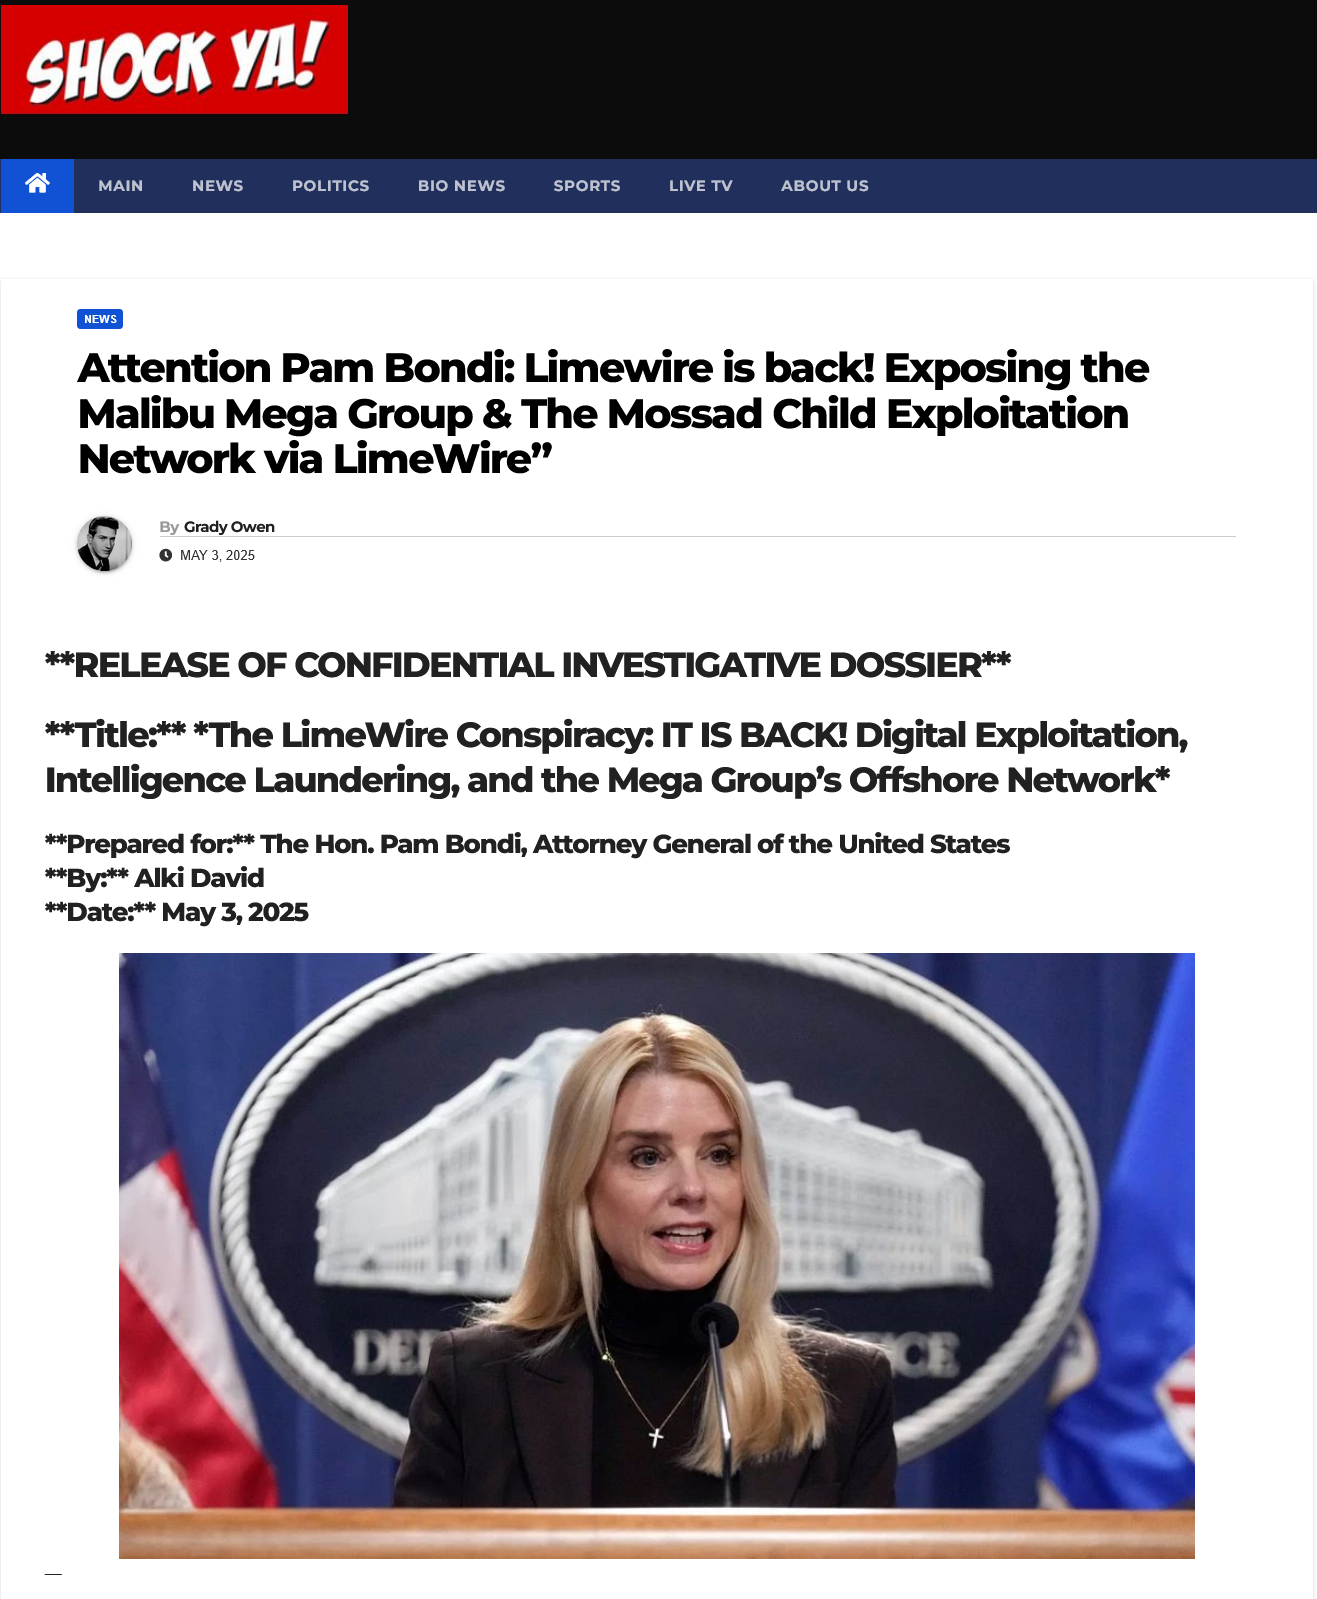
Task: Open author Grady Owen's profile link
Action: click(229, 527)
